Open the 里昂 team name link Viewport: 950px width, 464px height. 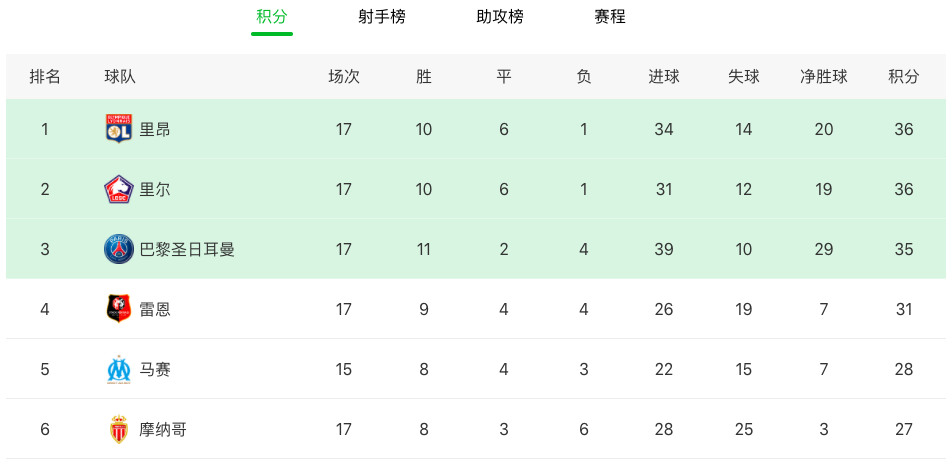point(155,129)
